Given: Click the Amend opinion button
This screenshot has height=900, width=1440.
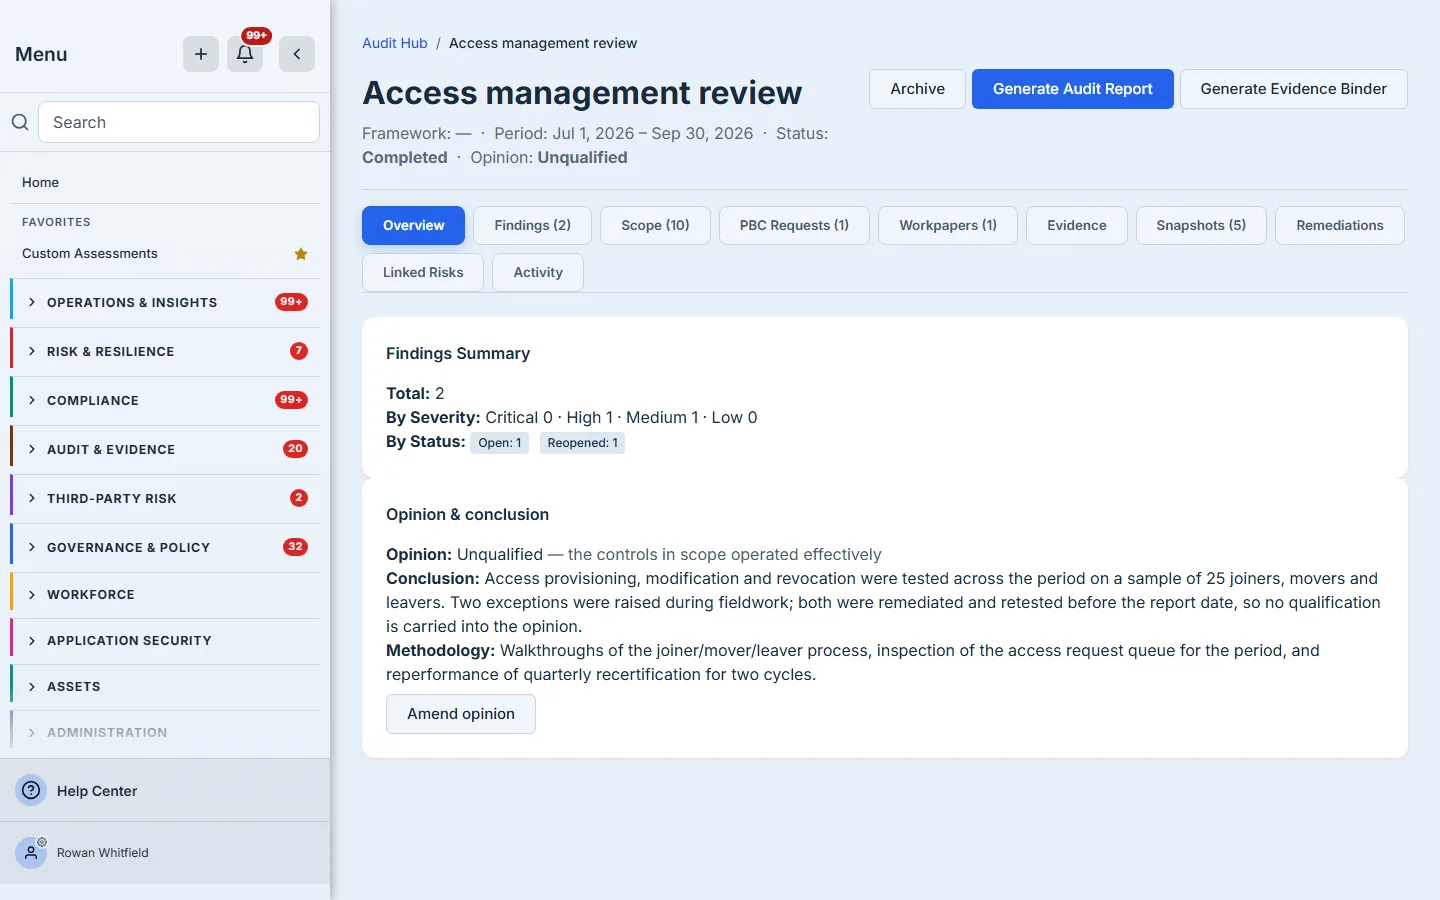Looking at the screenshot, I should pyautogui.click(x=461, y=714).
